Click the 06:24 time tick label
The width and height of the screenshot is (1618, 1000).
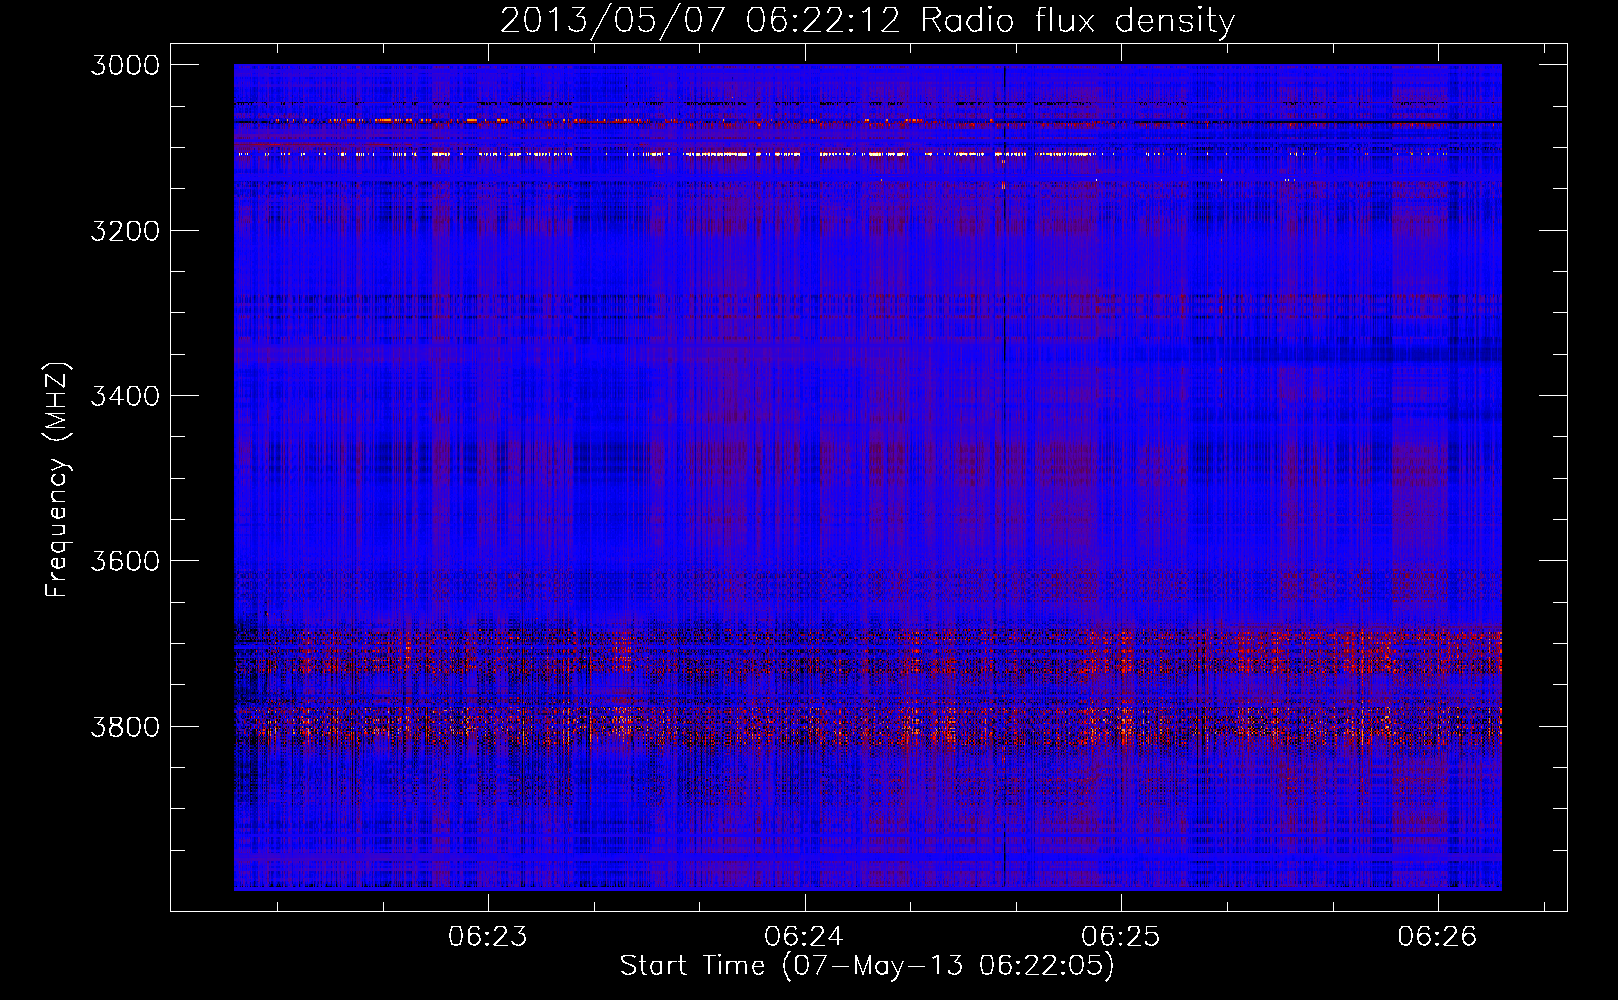tap(804, 937)
